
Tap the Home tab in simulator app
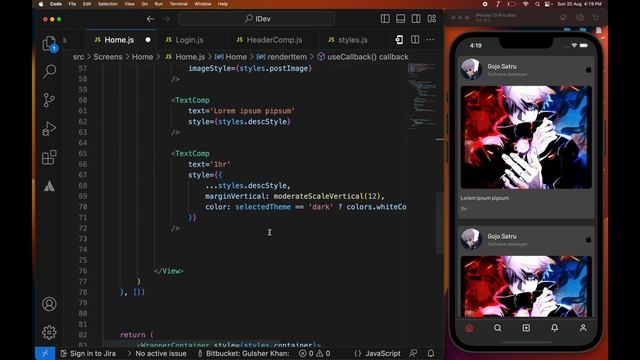(469, 328)
